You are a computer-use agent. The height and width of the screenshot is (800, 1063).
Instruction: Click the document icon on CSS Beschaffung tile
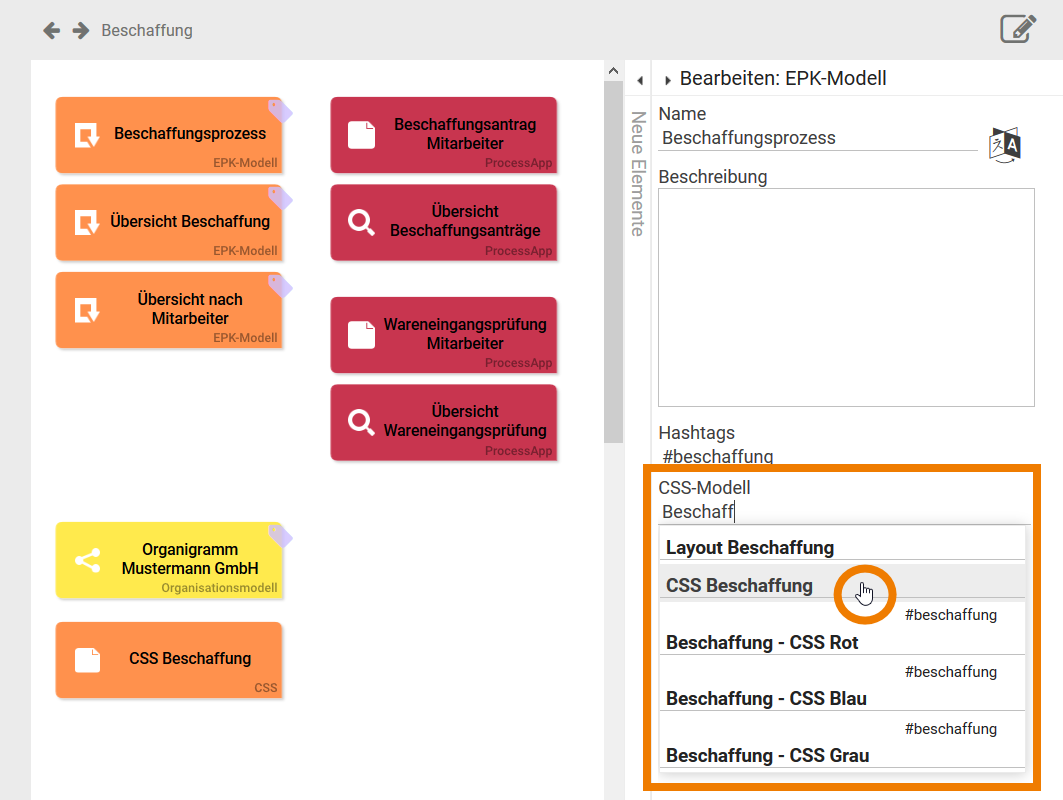(86, 658)
